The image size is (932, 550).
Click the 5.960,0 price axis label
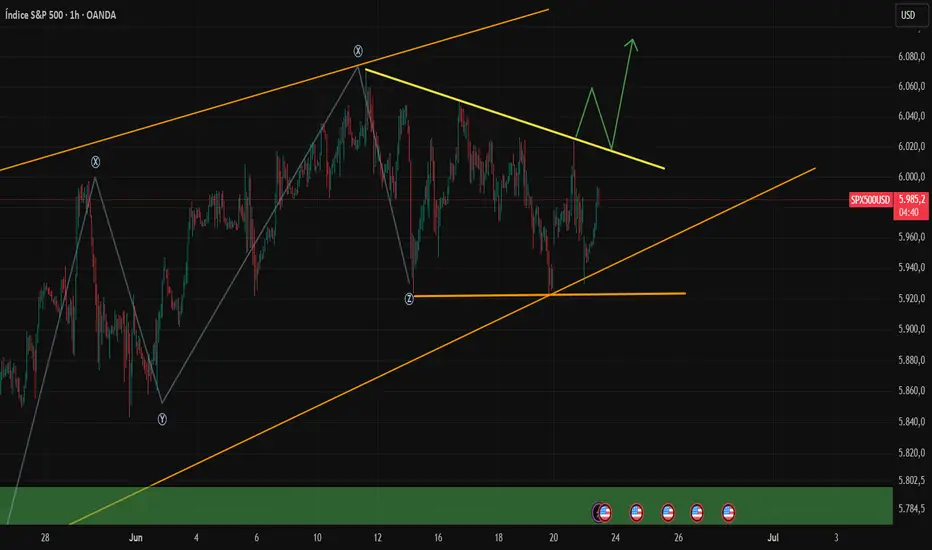[x=911, y=237]
